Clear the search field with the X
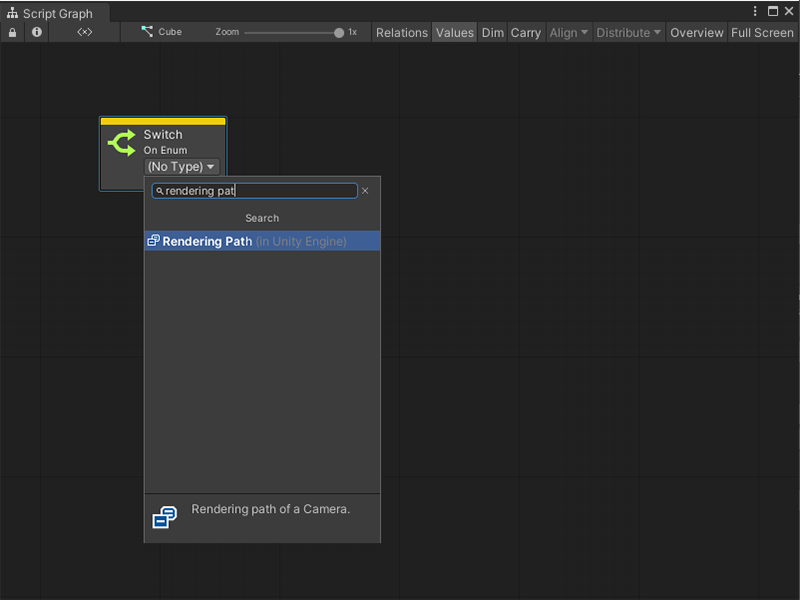The height and width of the screenshot is (600, 800). [x=364, y=190]
